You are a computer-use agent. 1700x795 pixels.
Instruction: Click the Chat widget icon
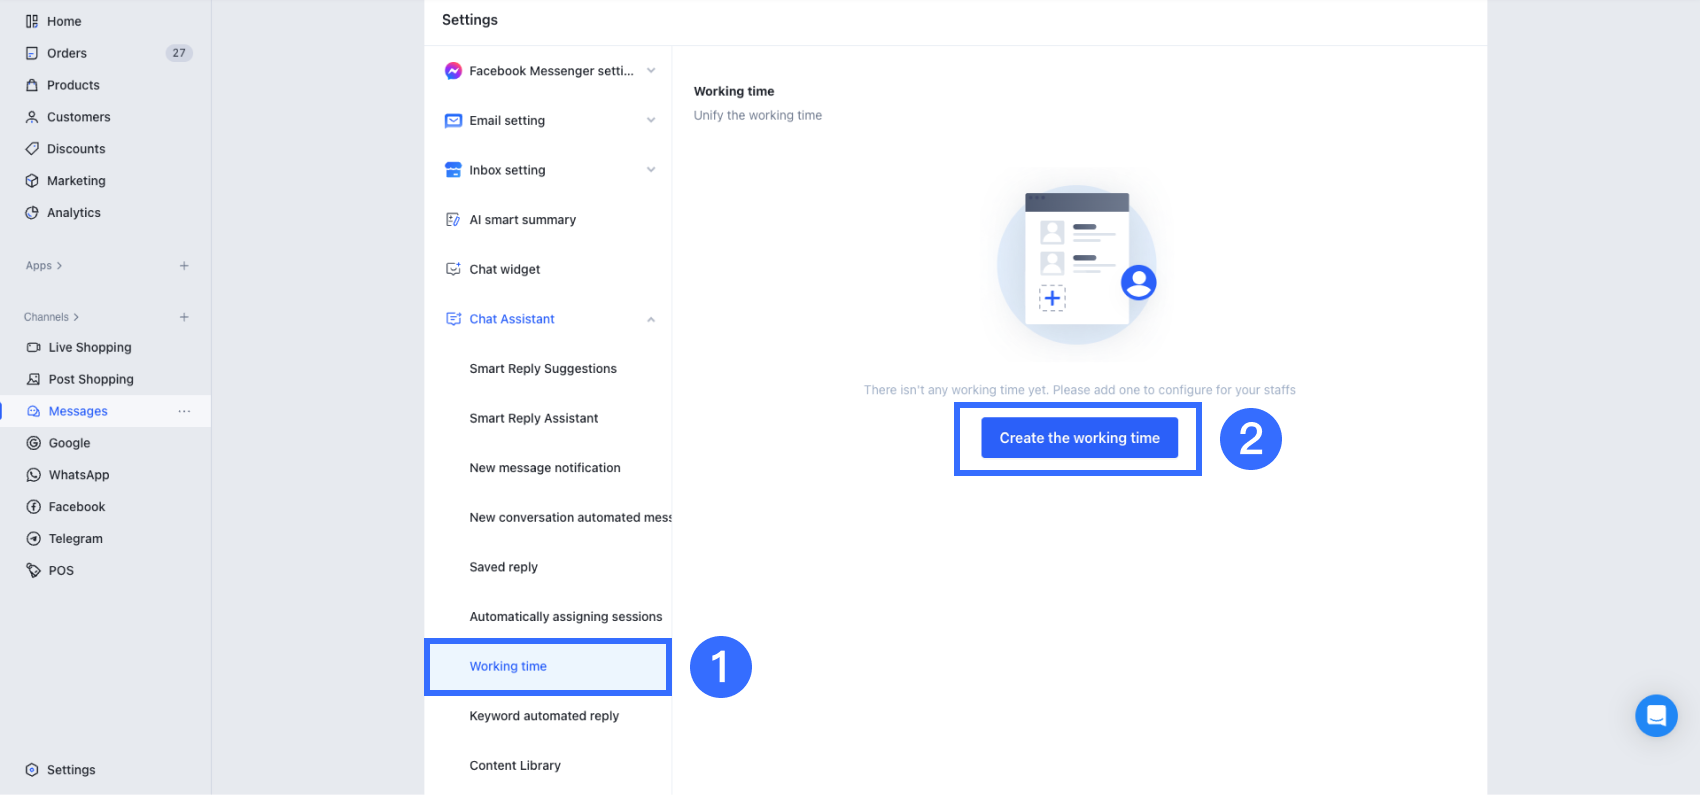(453, 269)
